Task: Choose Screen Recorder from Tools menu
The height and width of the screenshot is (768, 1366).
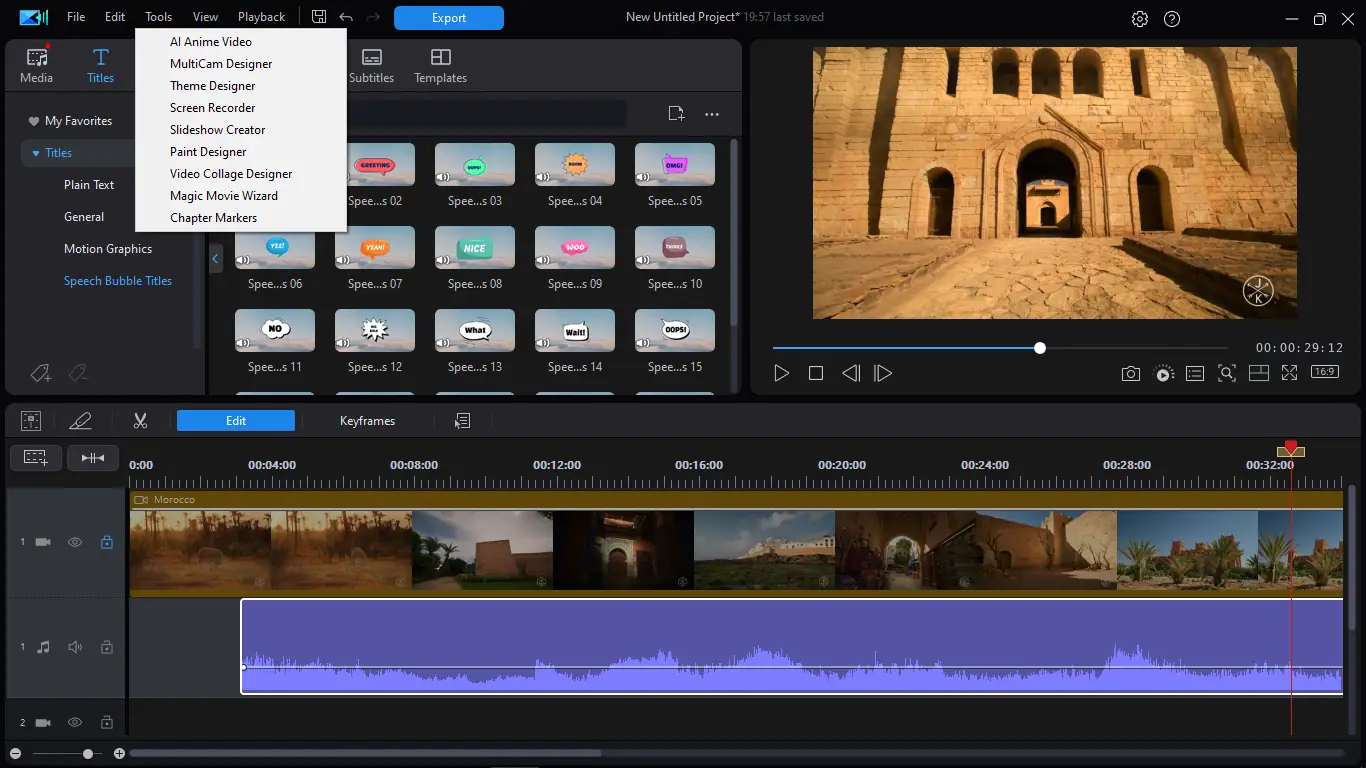Action: coord(212,108)
